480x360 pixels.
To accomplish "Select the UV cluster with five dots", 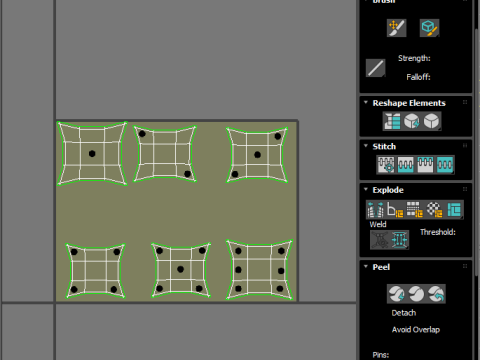I will pos(181,270).
